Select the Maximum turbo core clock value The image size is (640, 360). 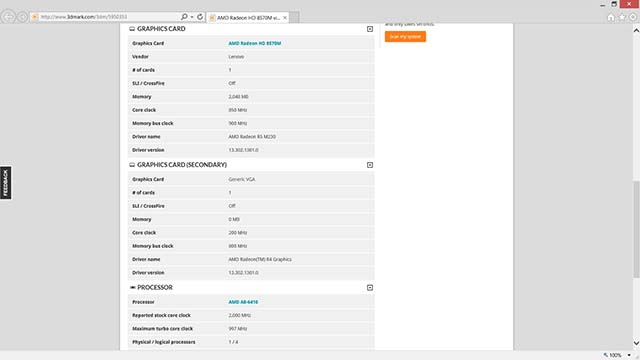[x=238, y=329]
